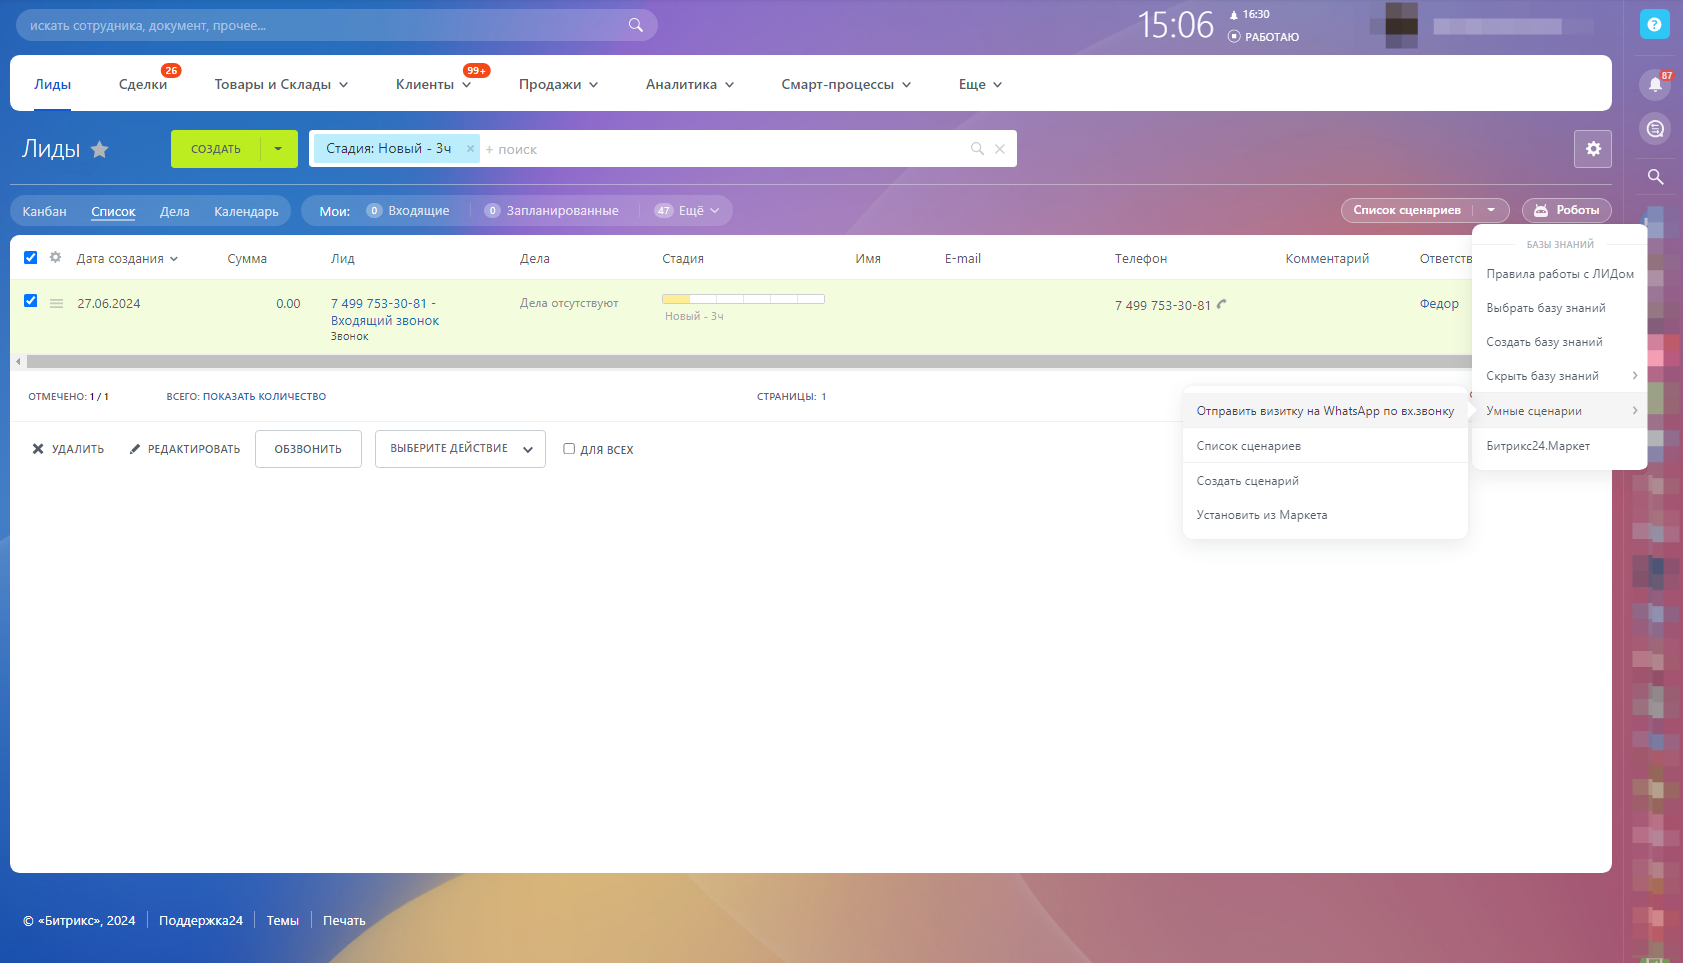Click the settings gear button near search
This screenshot has height=963, width=1683.
click(x=1592, y=149)
